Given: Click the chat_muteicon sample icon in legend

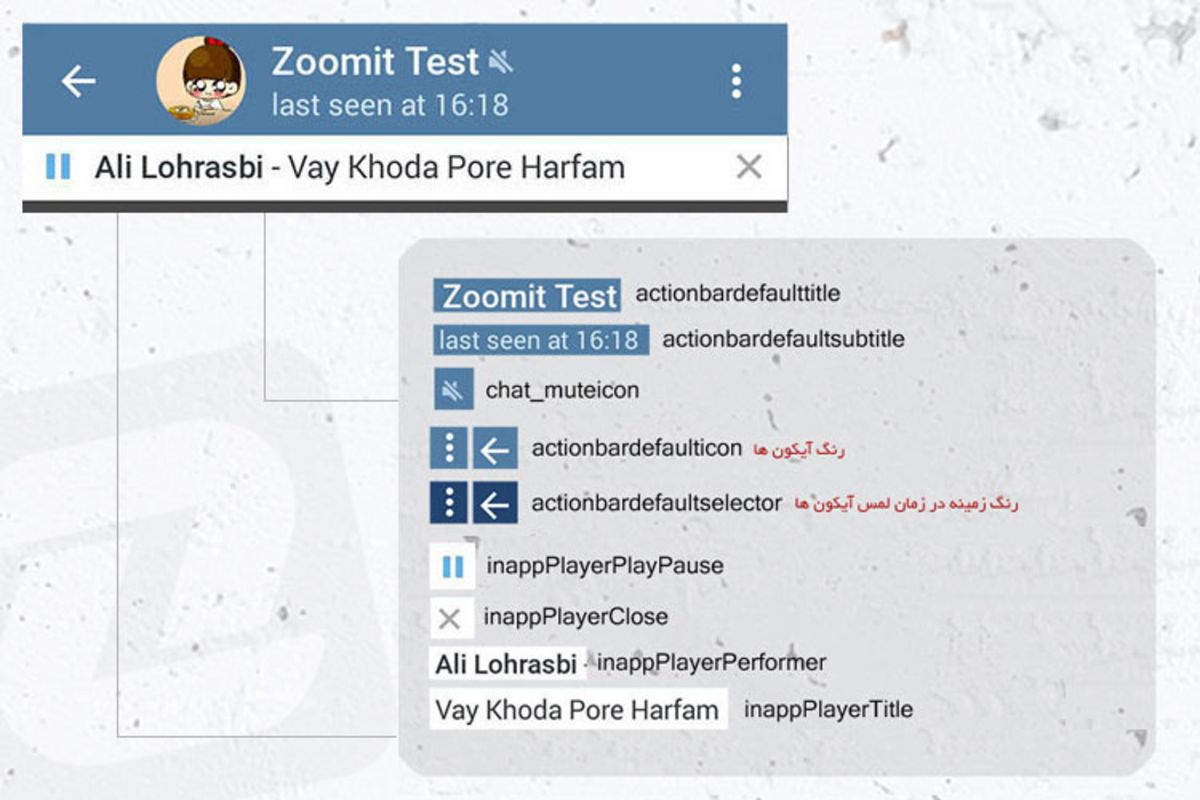Looking at the screenshot, I should tap(453, 390).
